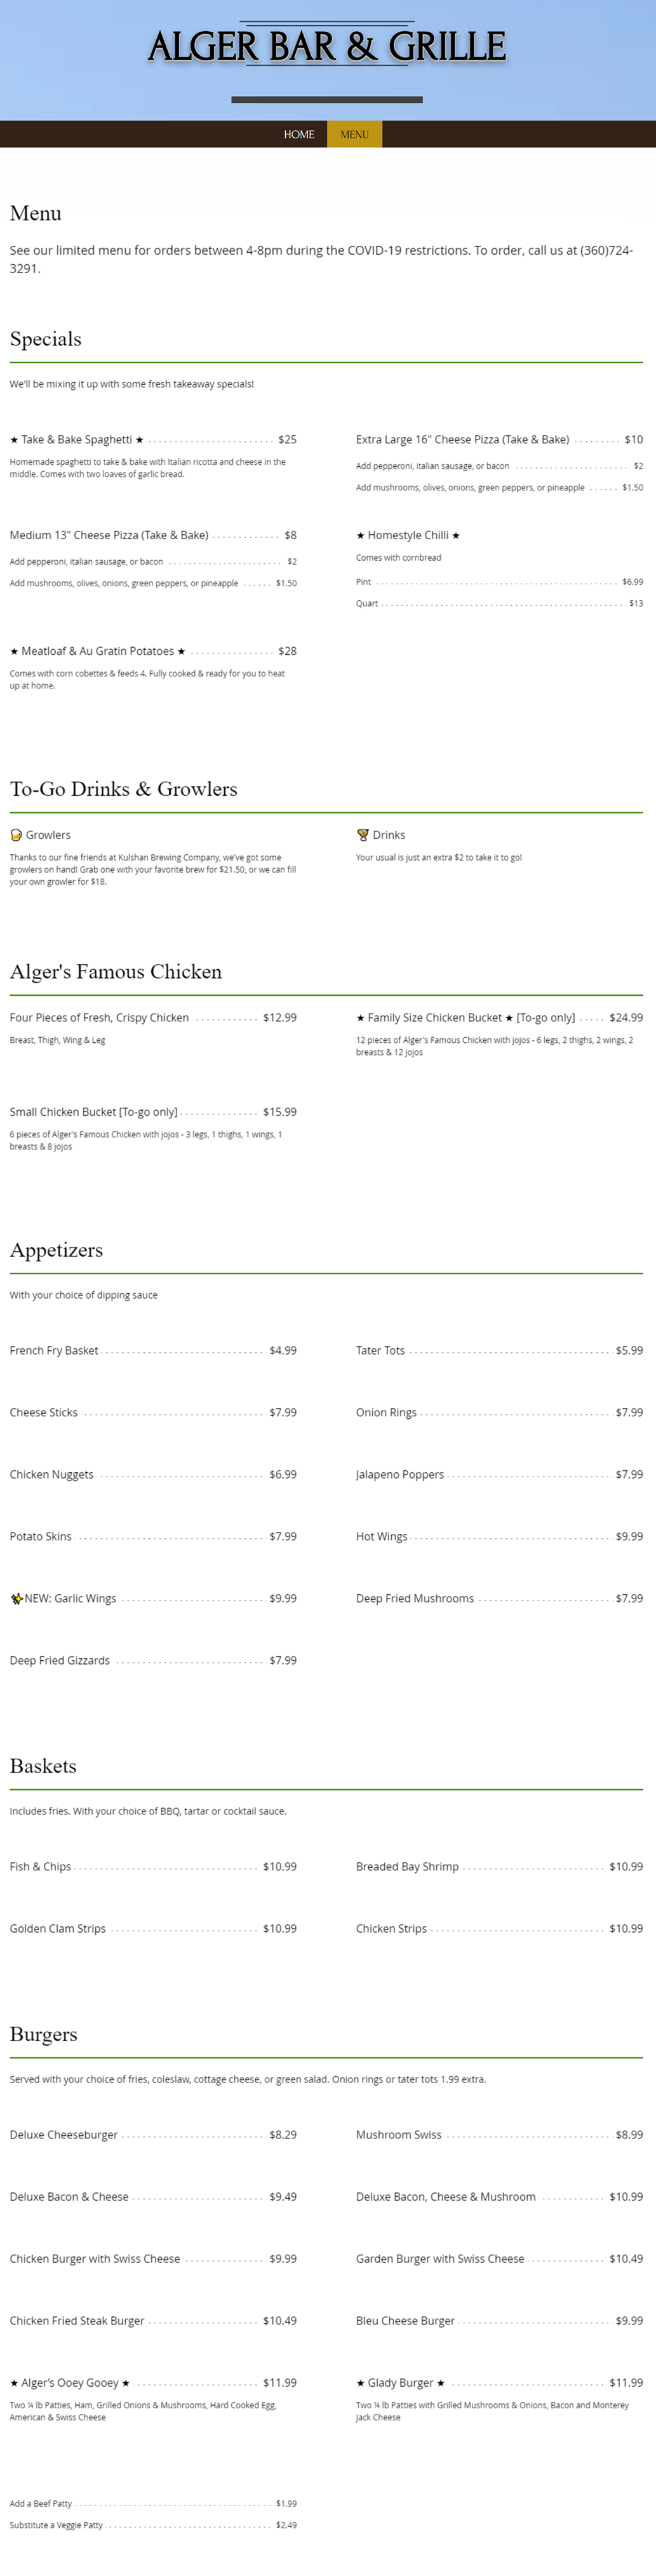Select the To-Go Drinks & Growlers heading
Screen dimensions: 656x2576
tap(124, 789)
